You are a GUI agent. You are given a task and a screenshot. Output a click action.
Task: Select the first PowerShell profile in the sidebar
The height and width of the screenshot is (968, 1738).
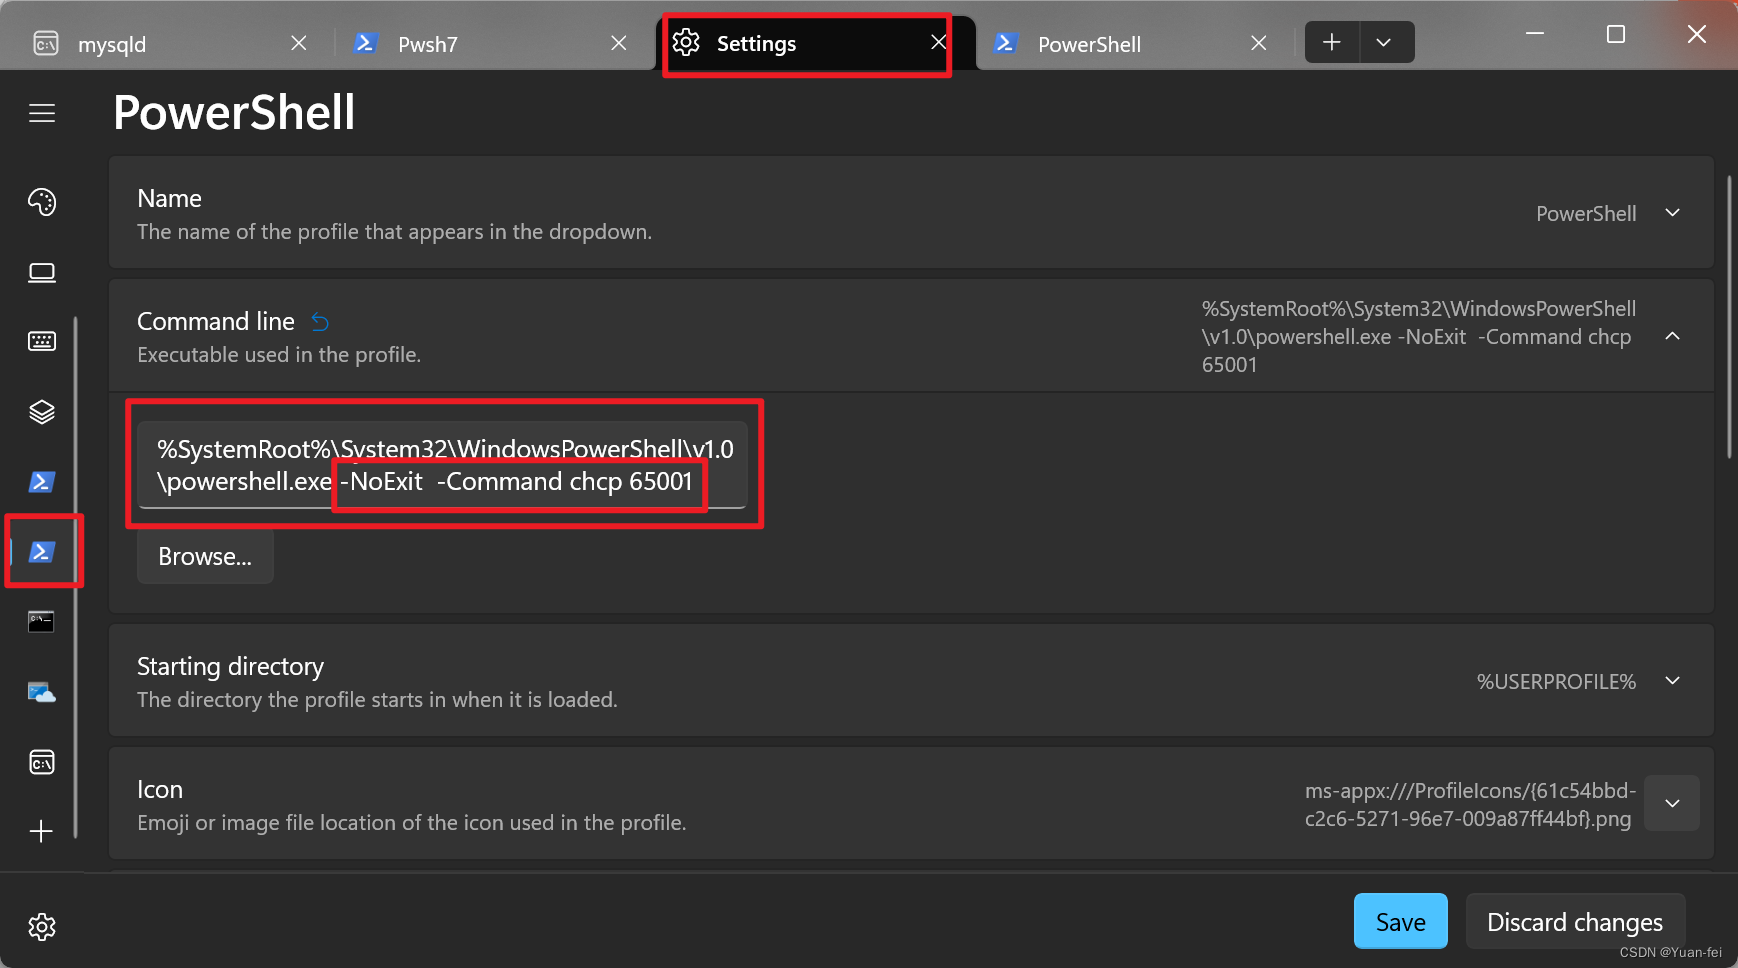pyautogui.click(x=42, y=482)
